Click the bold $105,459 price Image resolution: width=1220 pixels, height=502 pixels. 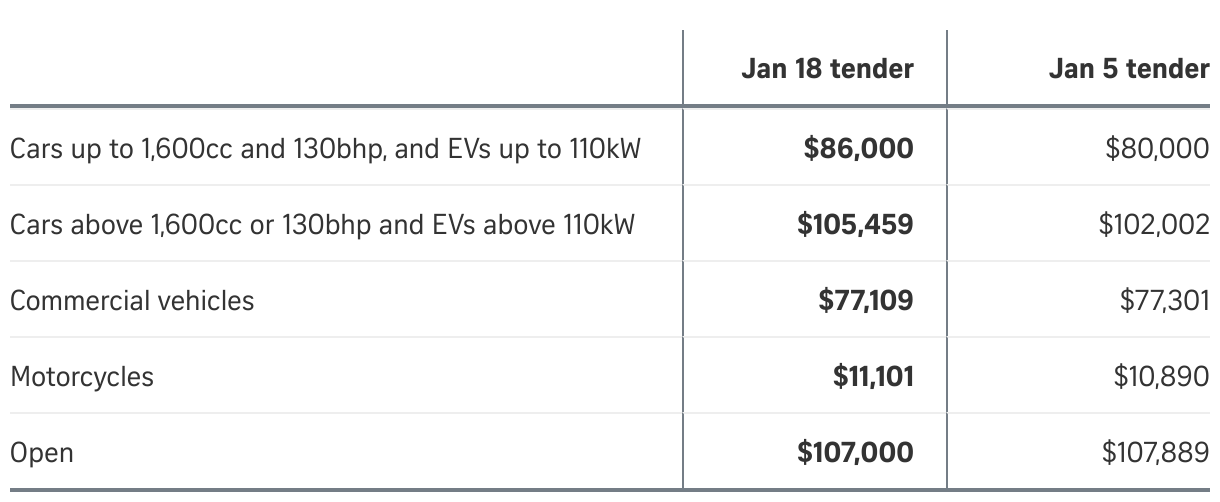(855, 224)
